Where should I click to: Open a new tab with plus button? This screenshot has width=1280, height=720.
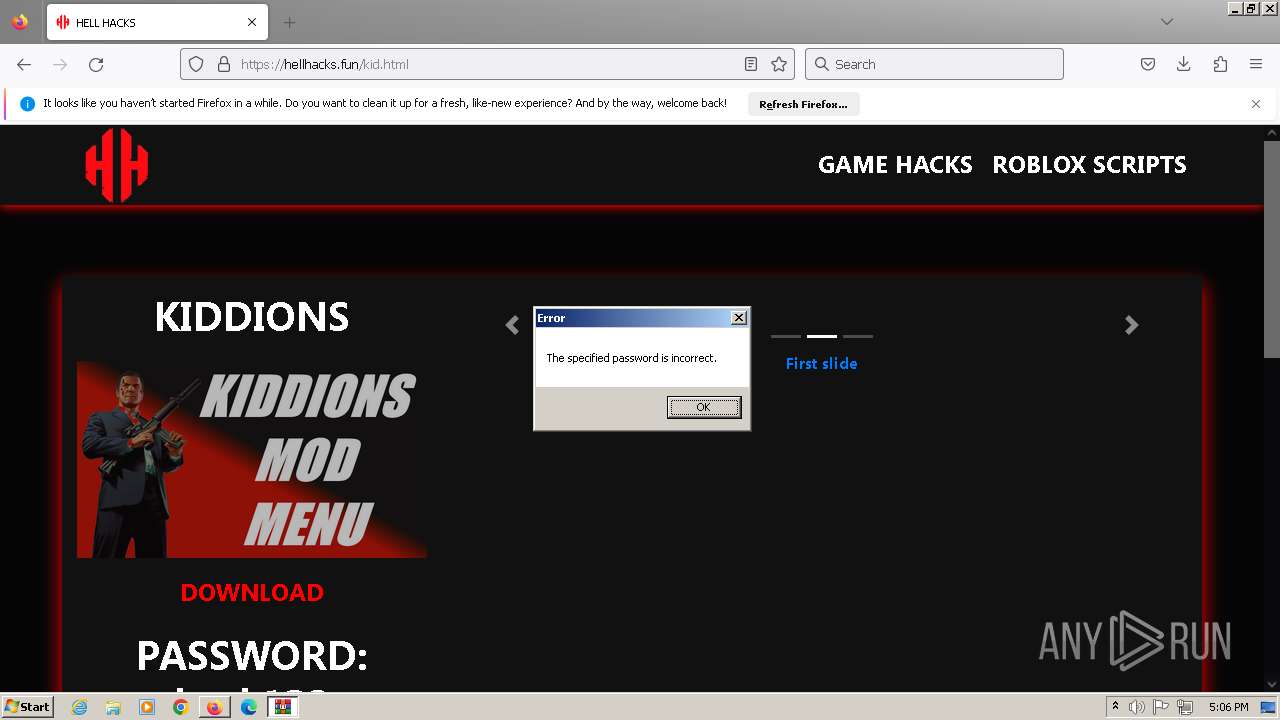point(289,22)
